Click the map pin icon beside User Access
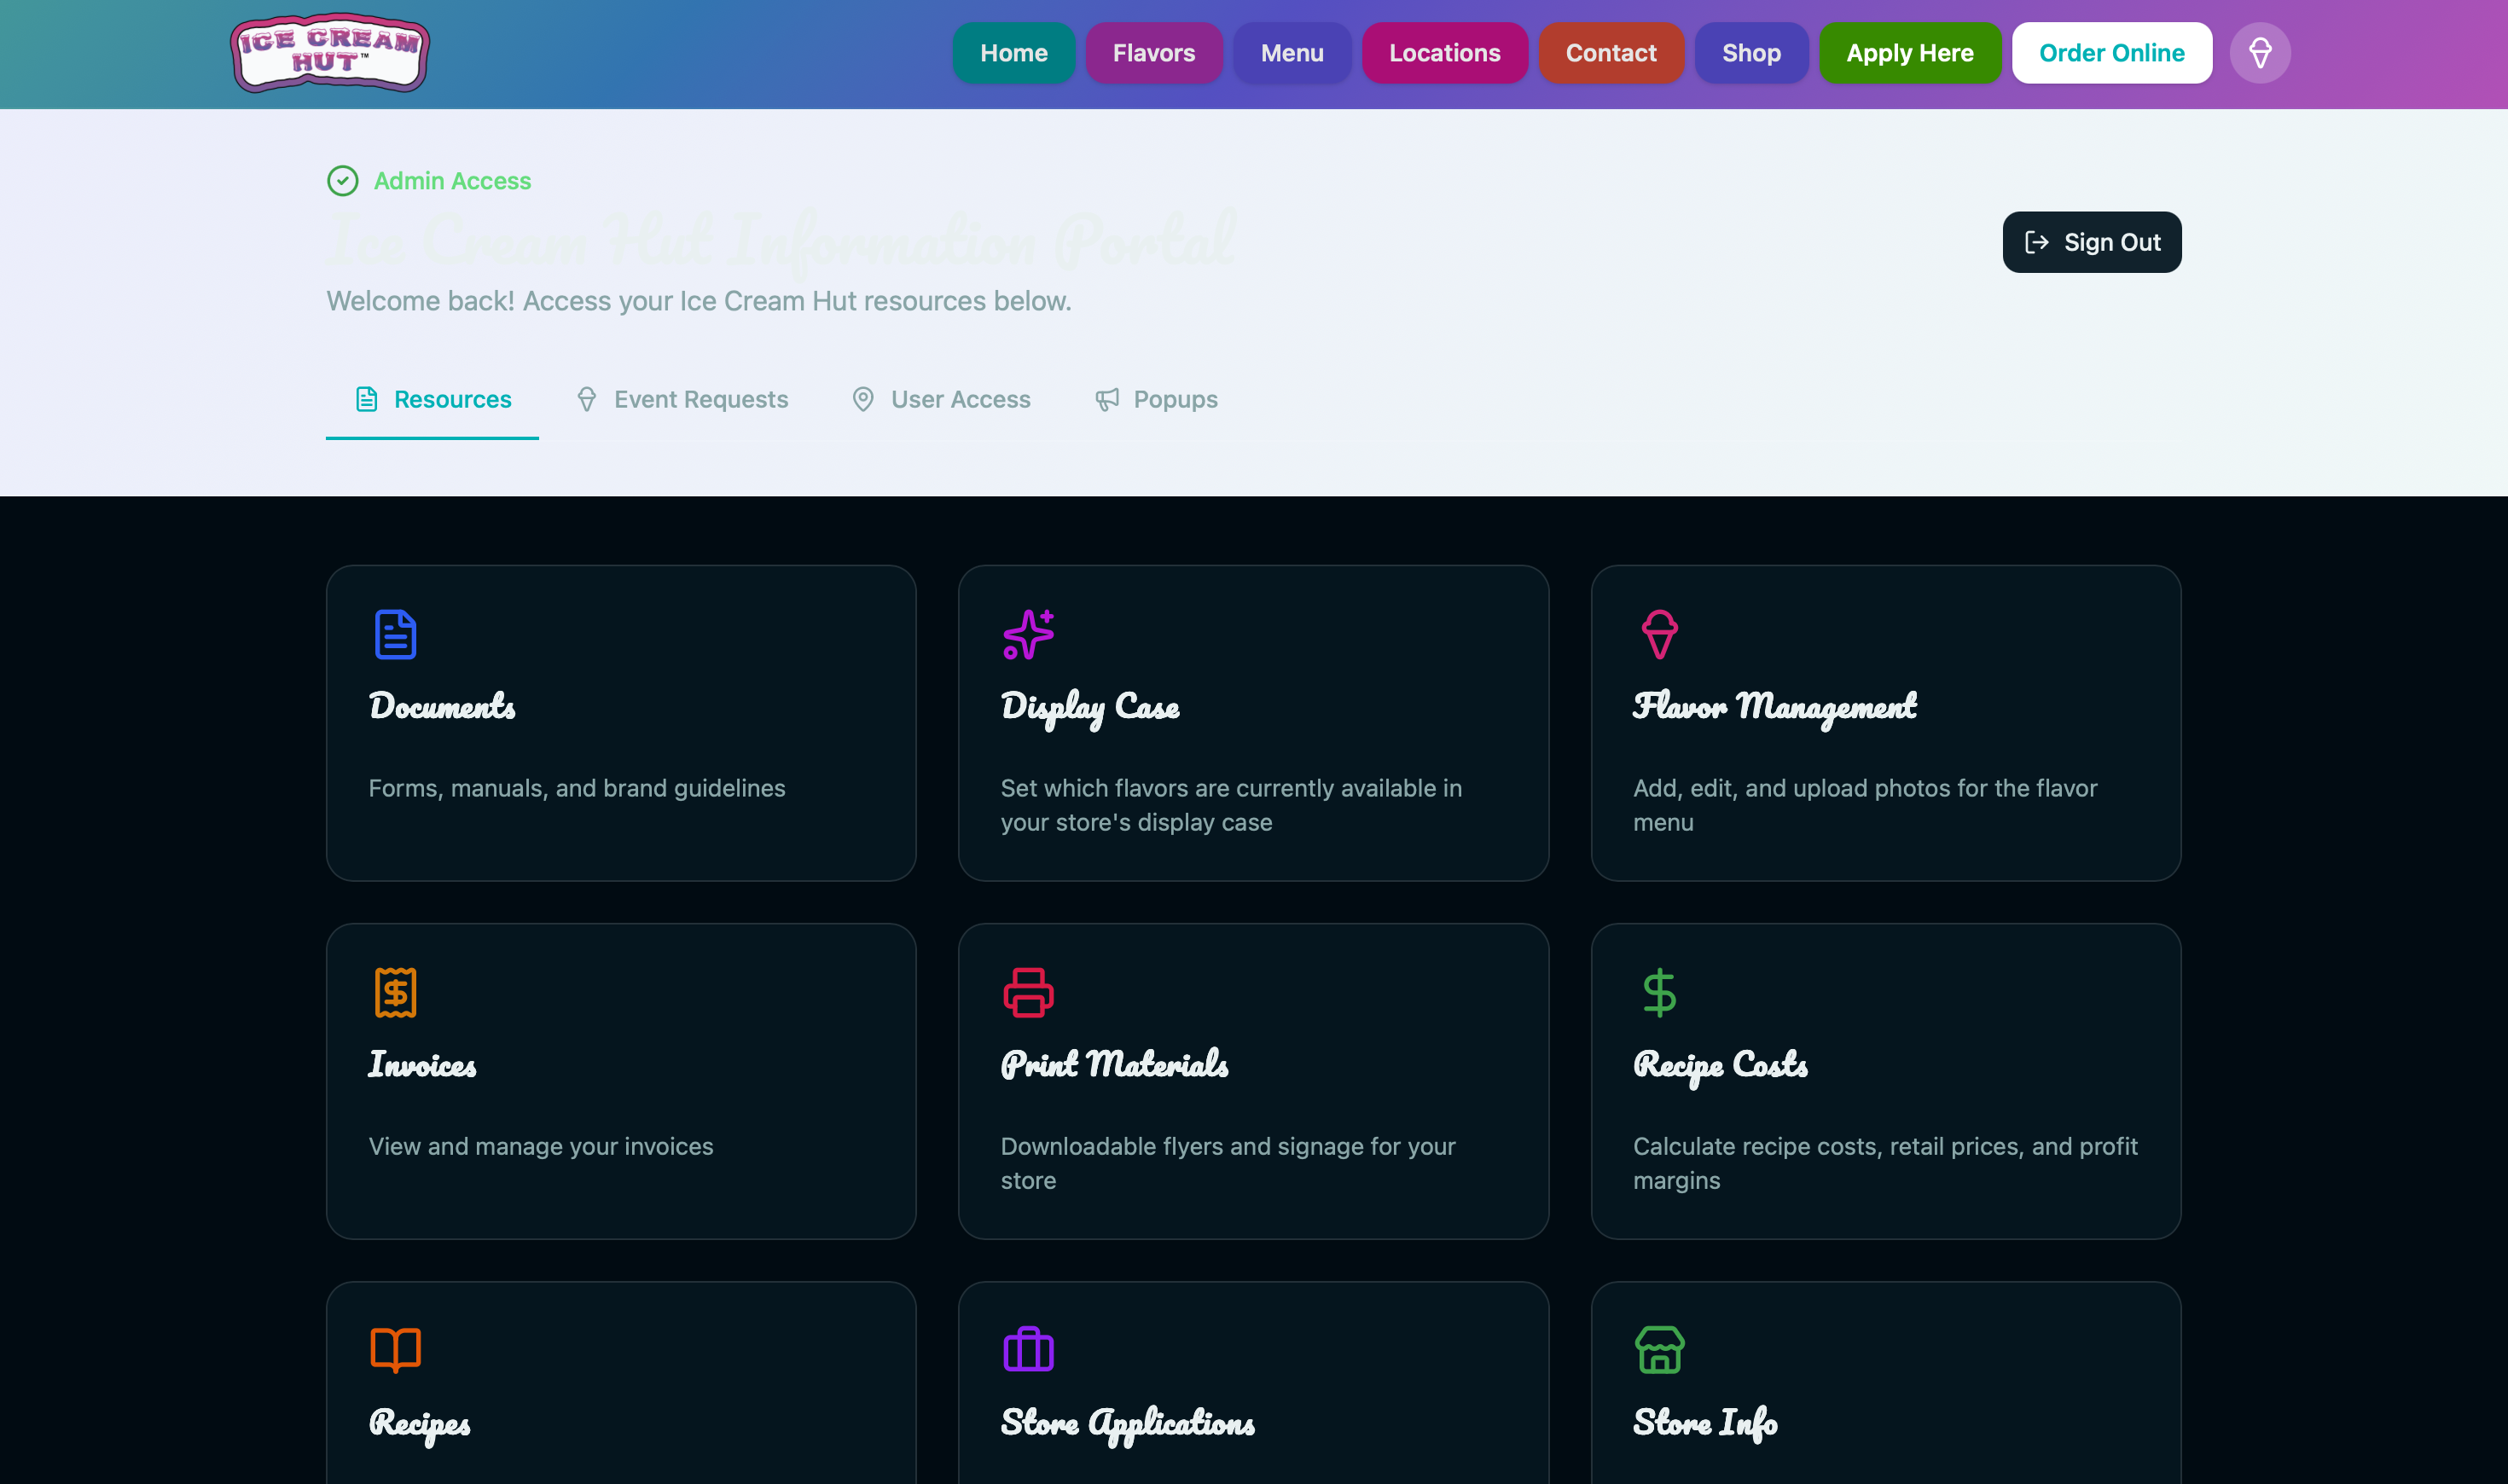 click(x=863, y=399)
